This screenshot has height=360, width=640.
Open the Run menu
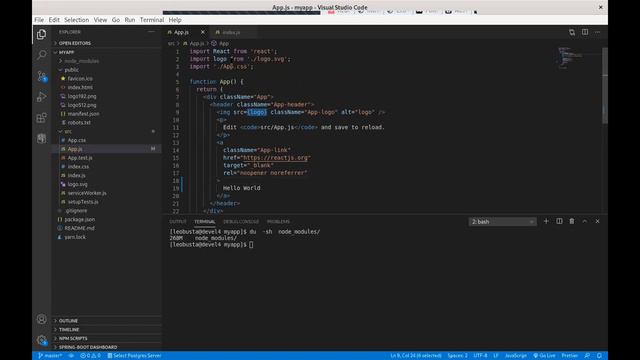coord(130,20)
